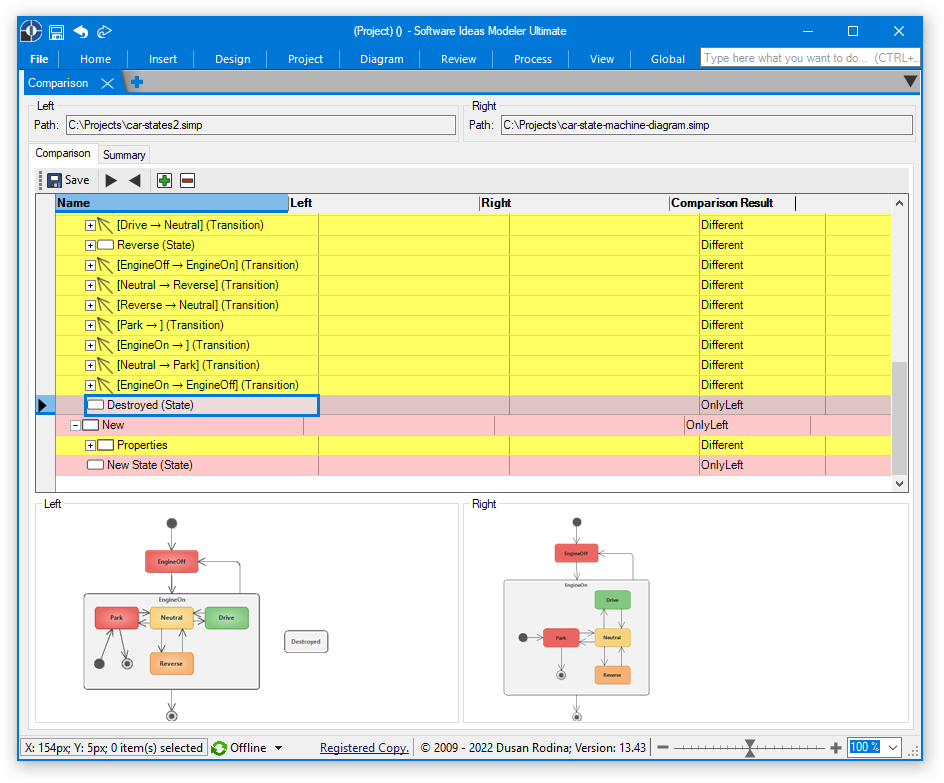Image resolution: width=944 pixels, height=783 pixels.
Task: Open the Offline status dropdown
Action: coord(278,748)
